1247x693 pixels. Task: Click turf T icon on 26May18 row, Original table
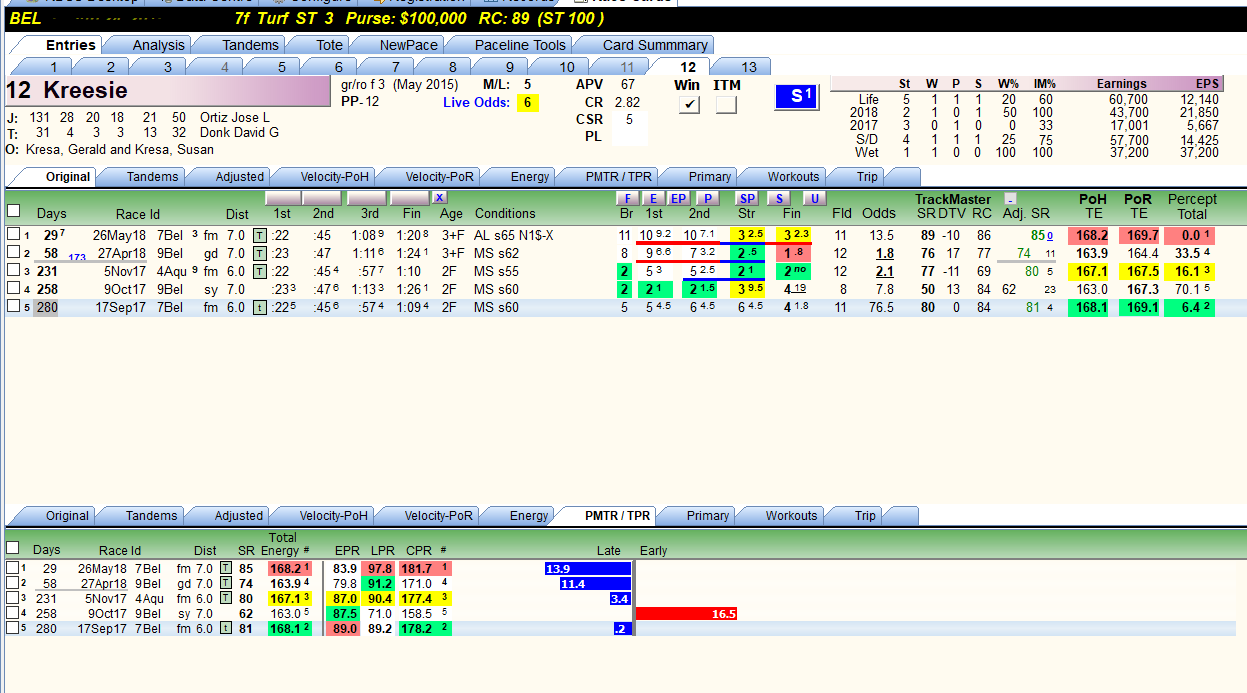260,235
